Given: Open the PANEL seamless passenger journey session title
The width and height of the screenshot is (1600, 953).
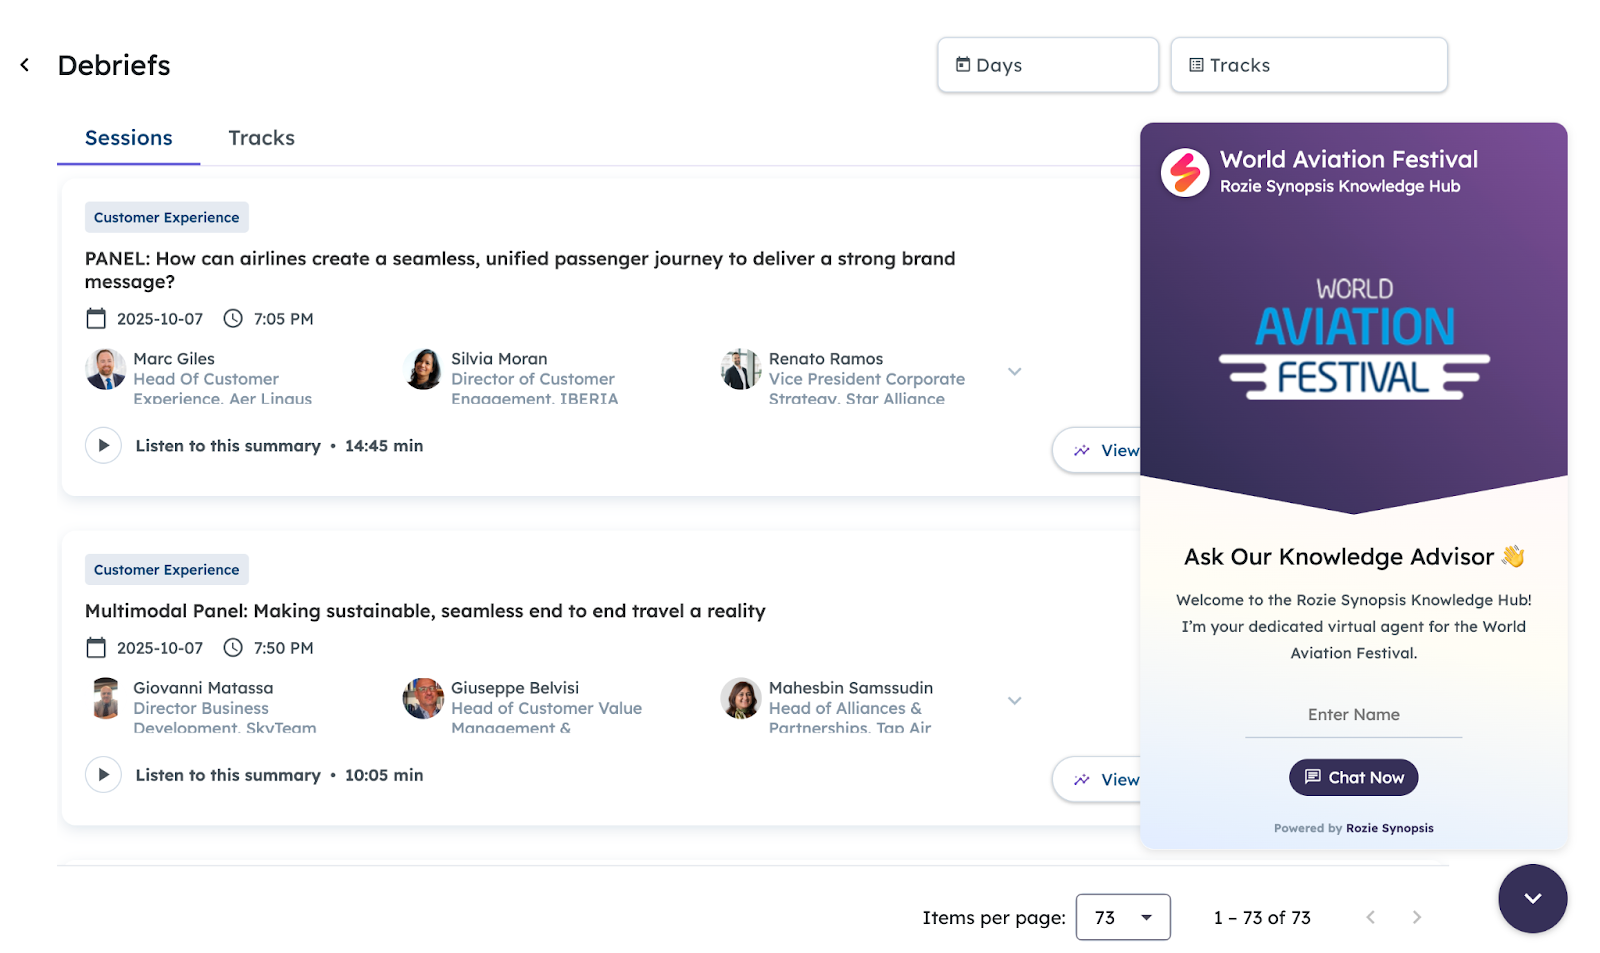Looking at the screenshot, I should pyautogui.click(x=520, y=270).
